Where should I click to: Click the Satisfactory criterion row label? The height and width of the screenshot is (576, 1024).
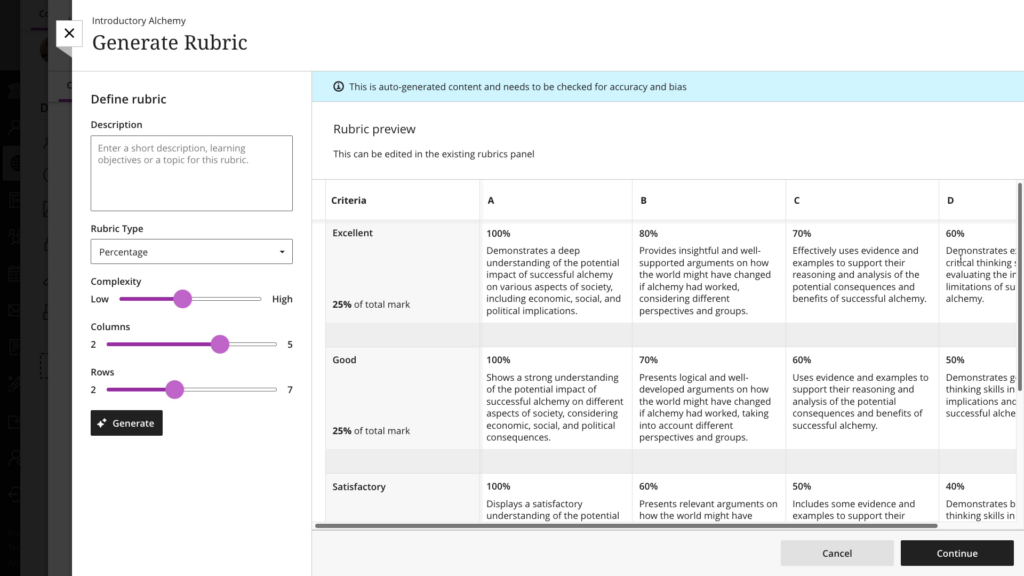pos(359,487)
